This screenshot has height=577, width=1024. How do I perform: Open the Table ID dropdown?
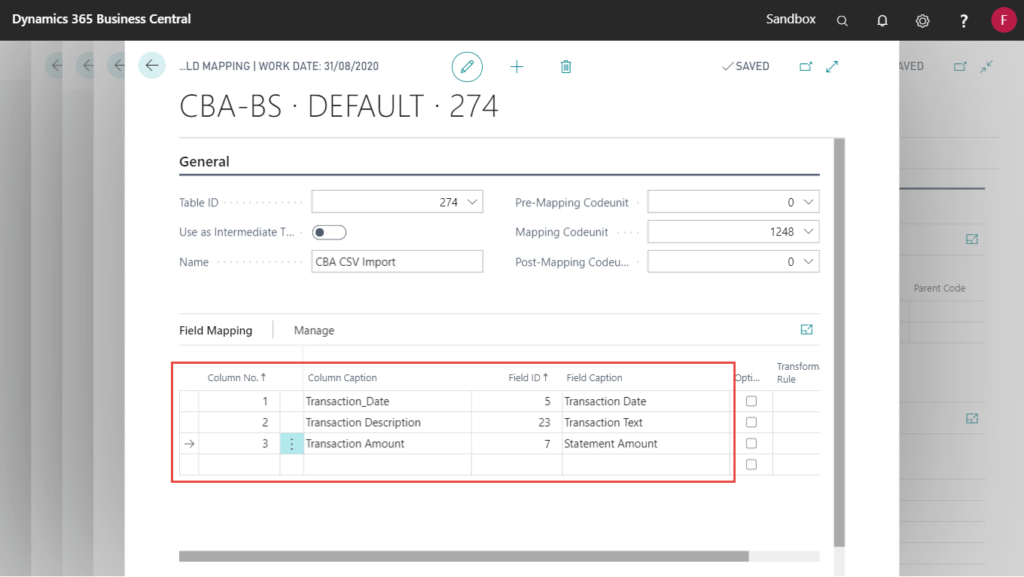tap(473, 201)
